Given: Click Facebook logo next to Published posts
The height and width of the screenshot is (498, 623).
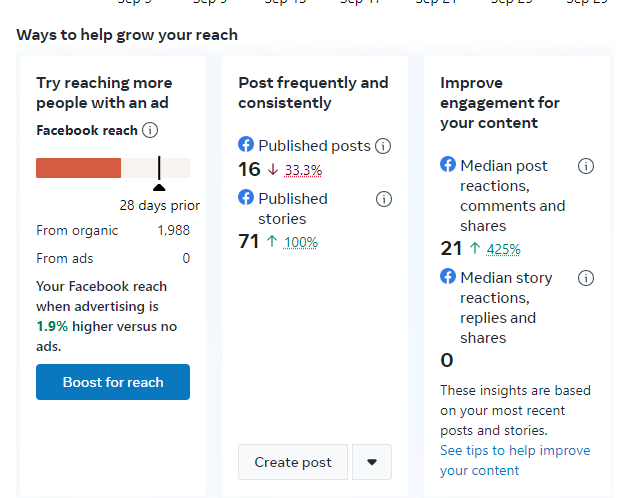Looking at the screenshot, I should [x=246, y=145].
